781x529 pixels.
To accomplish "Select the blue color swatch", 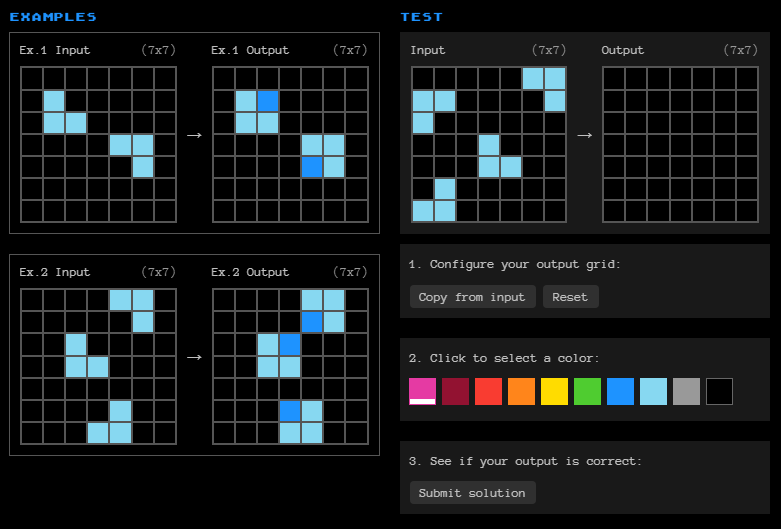I will point(620,391).
